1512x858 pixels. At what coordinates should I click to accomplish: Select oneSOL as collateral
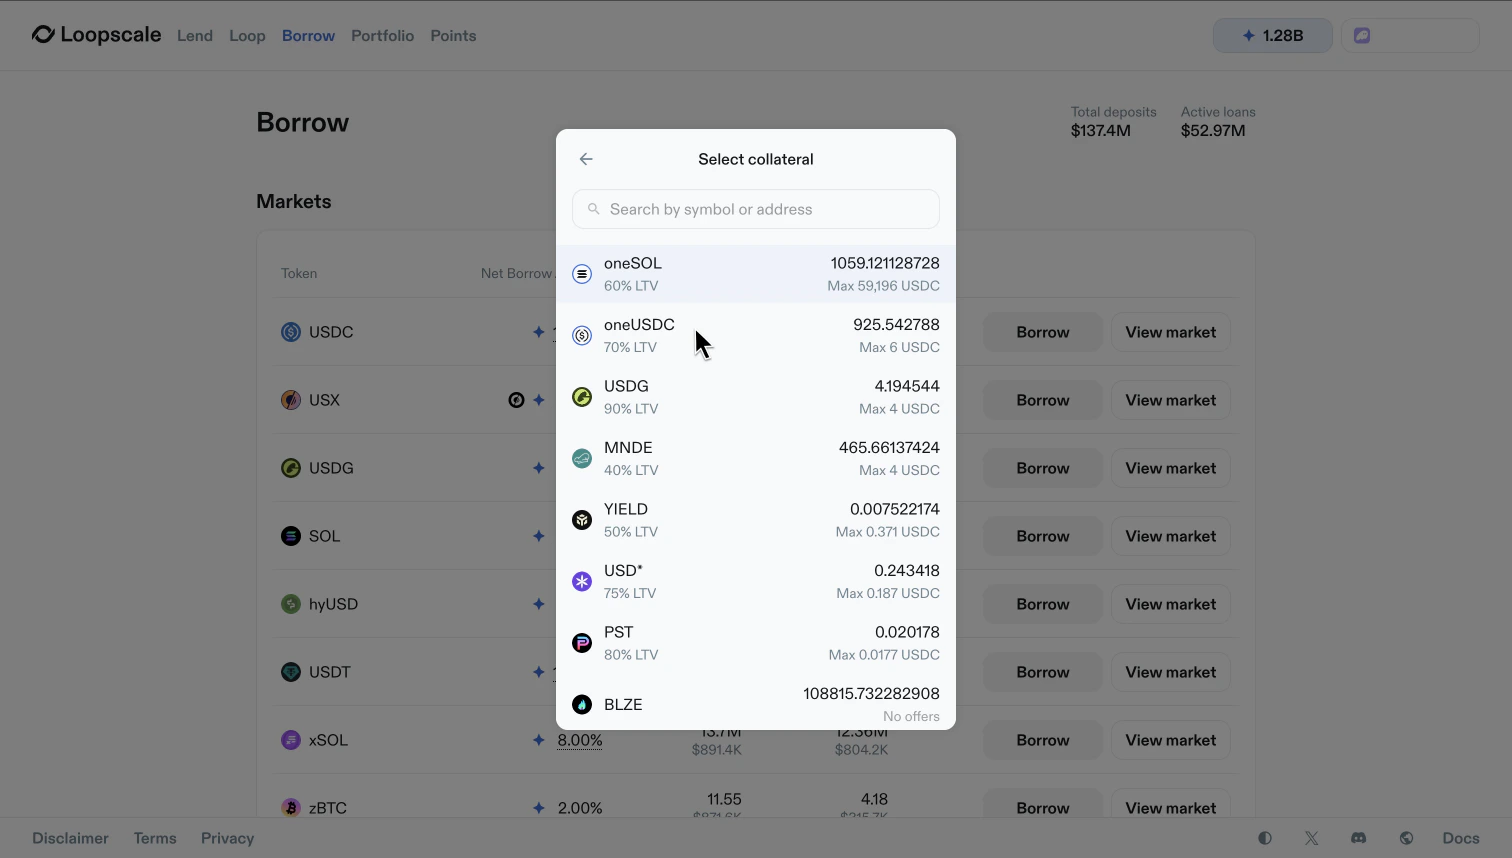pyautogui.click(x=756, y=274)
